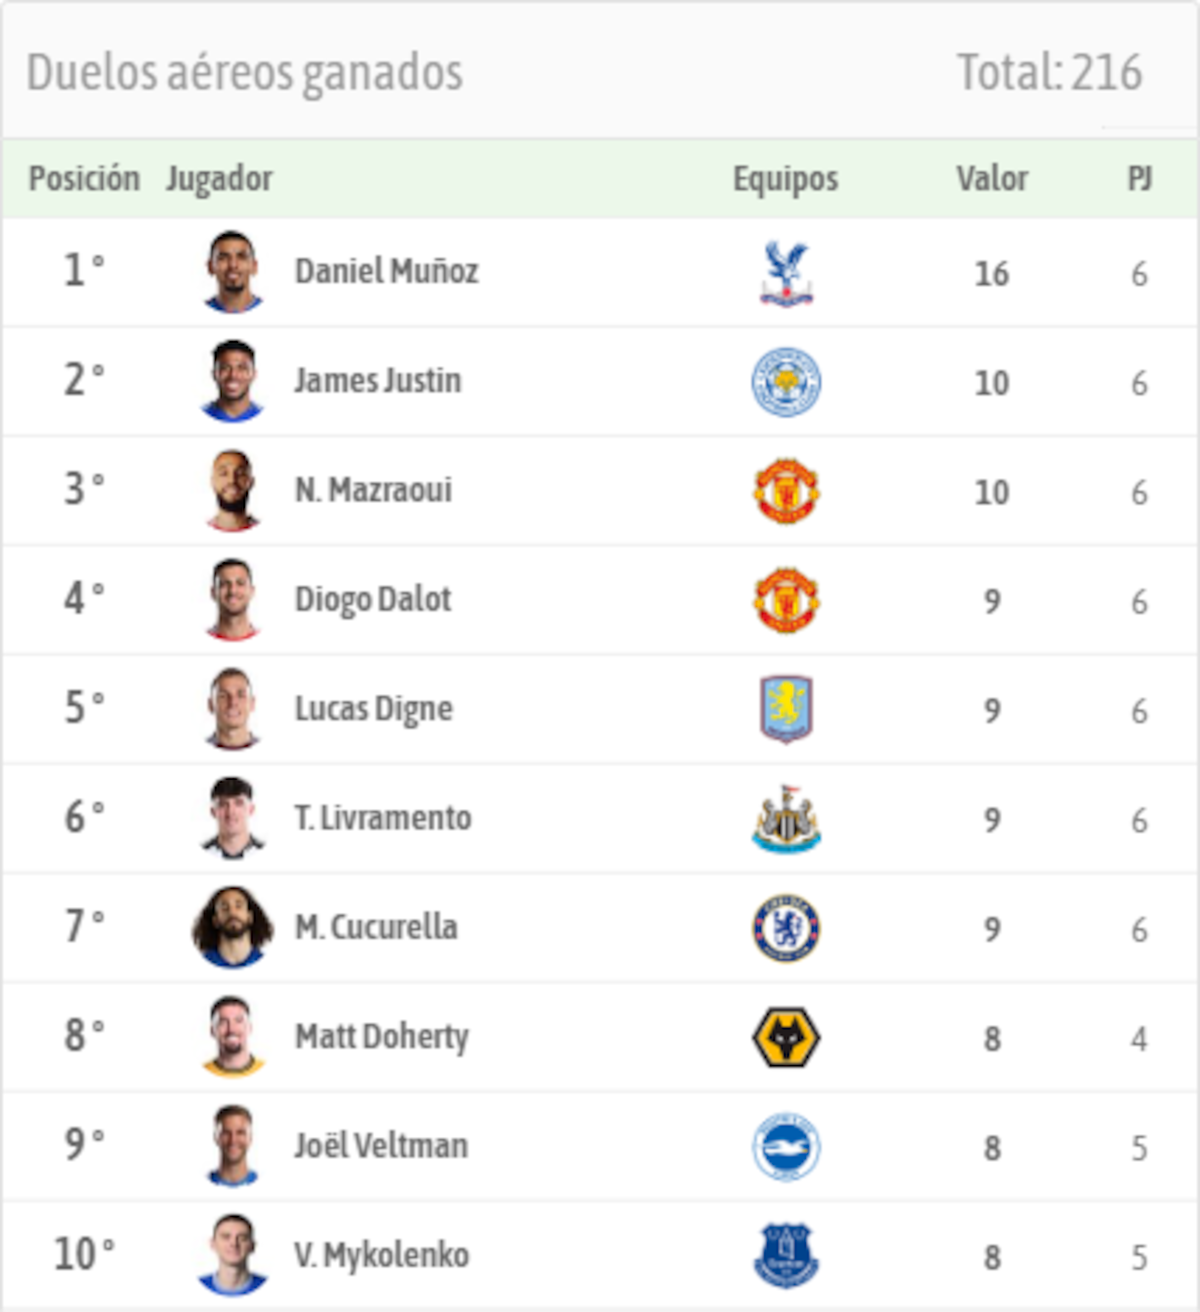This screenshot has width=1200, height=1312.
Task: Click the Newcastle United crest for T. Livramento
Action: tap(787, 818)
